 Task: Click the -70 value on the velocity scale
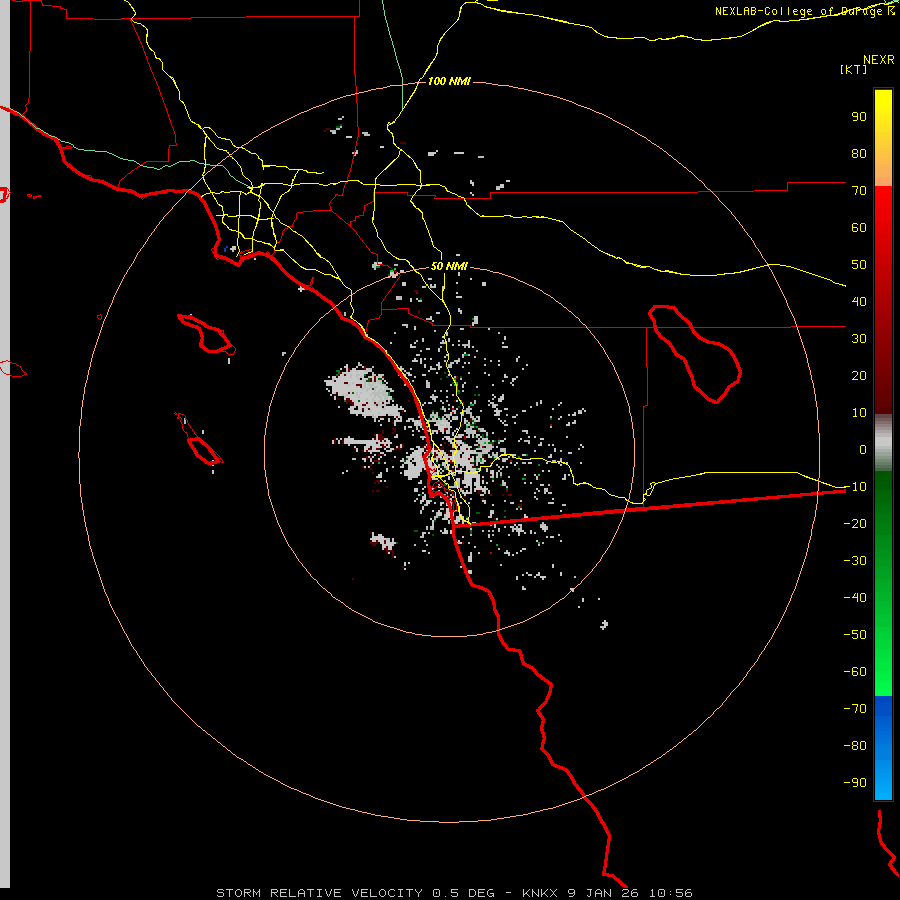point(855,709)
